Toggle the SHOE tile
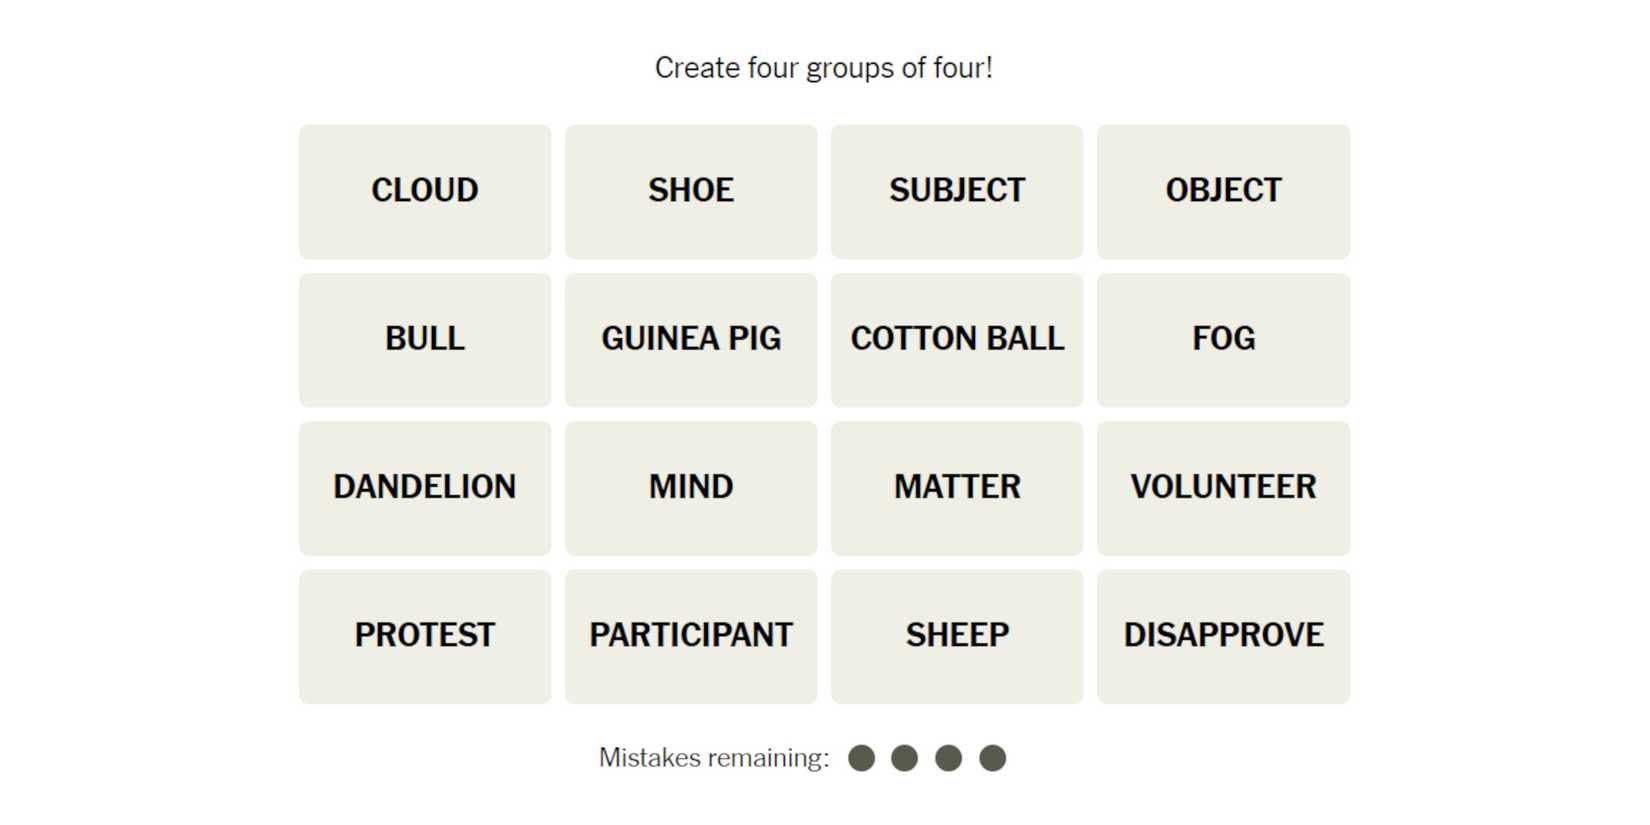Image resolution: width=1650 pixels, height=825 pixels. point(690,191)
